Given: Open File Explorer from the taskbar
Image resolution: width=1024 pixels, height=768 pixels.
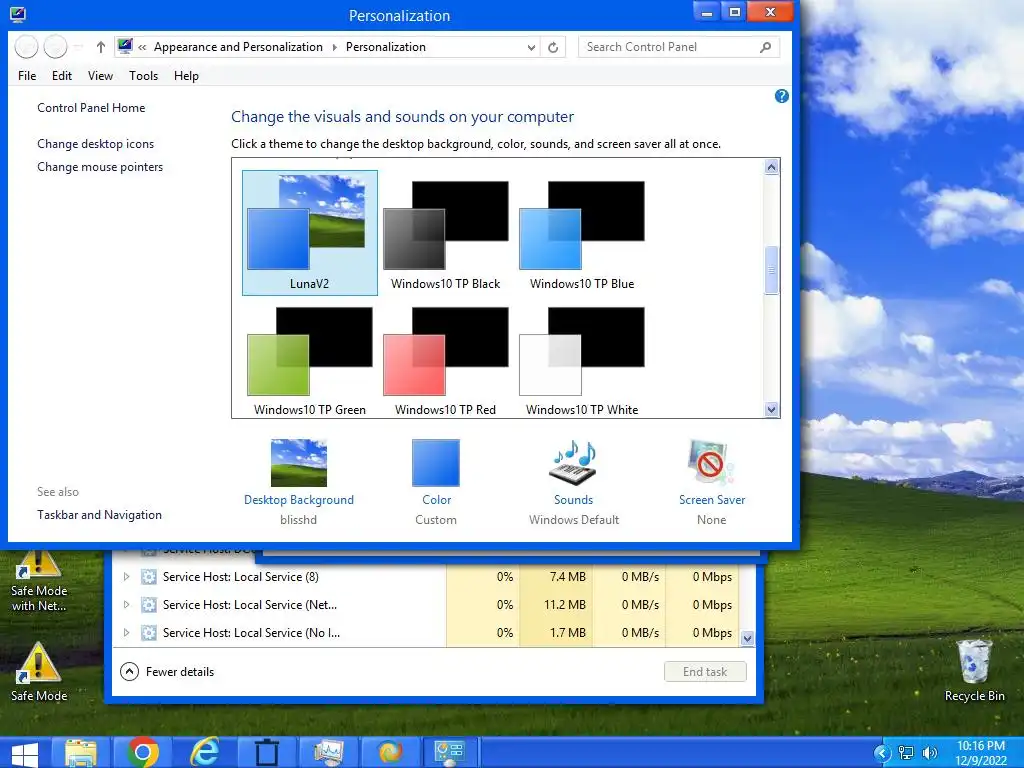Looking at the screenshot, I should [81, 752].
